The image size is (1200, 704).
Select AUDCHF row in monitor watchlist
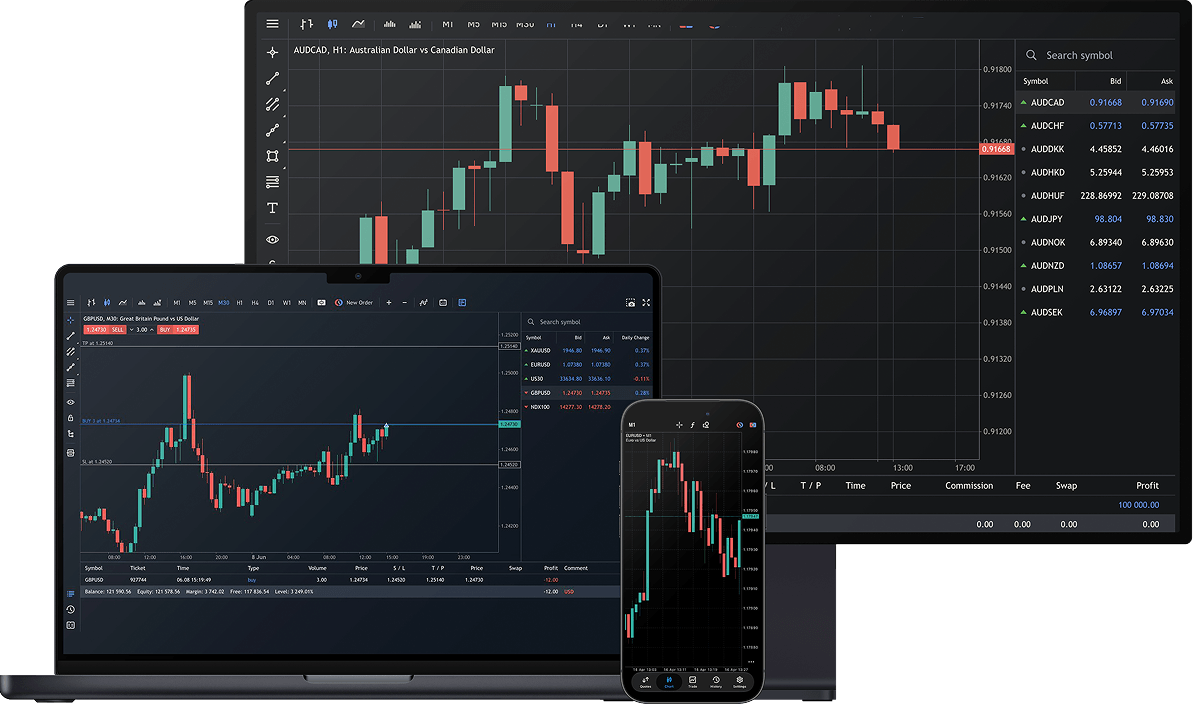coord(1098,126)
